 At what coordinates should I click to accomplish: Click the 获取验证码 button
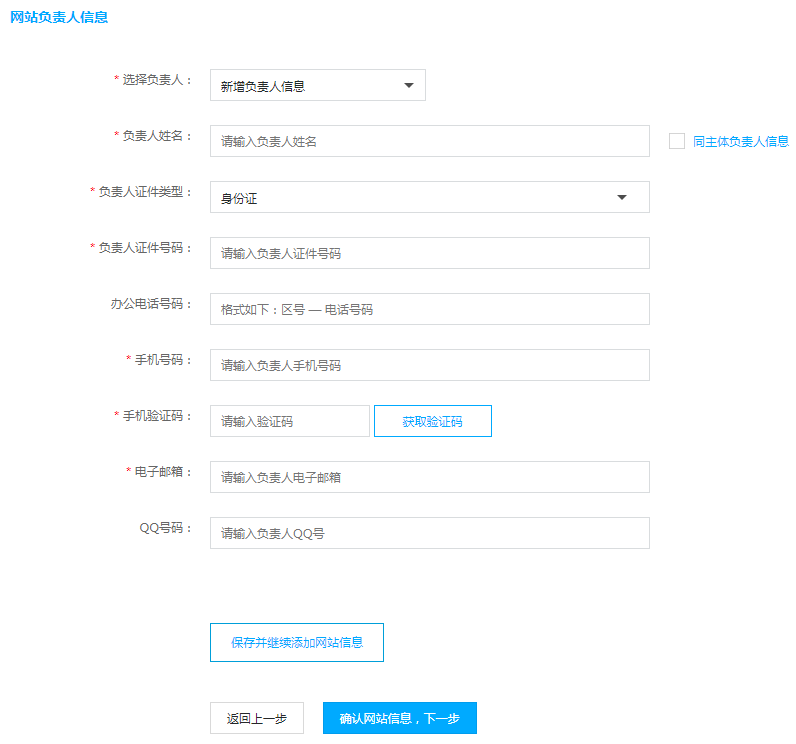coord(433,421)
